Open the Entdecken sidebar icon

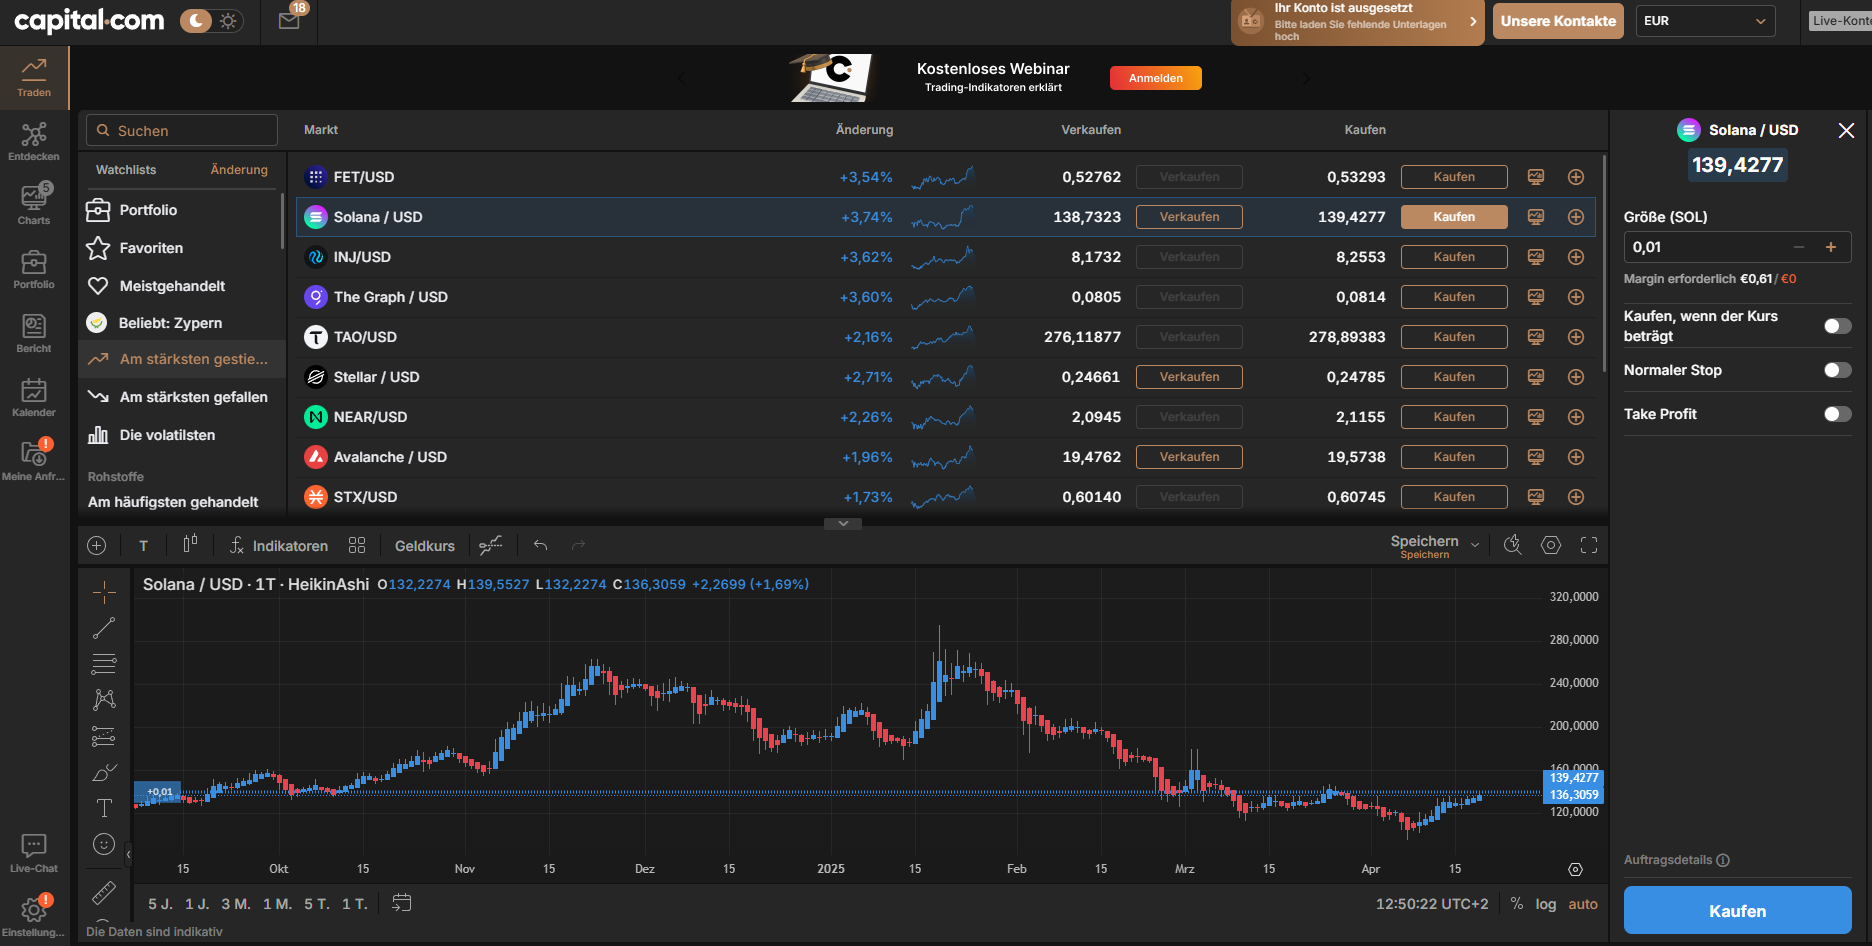(x=34, y=141)
